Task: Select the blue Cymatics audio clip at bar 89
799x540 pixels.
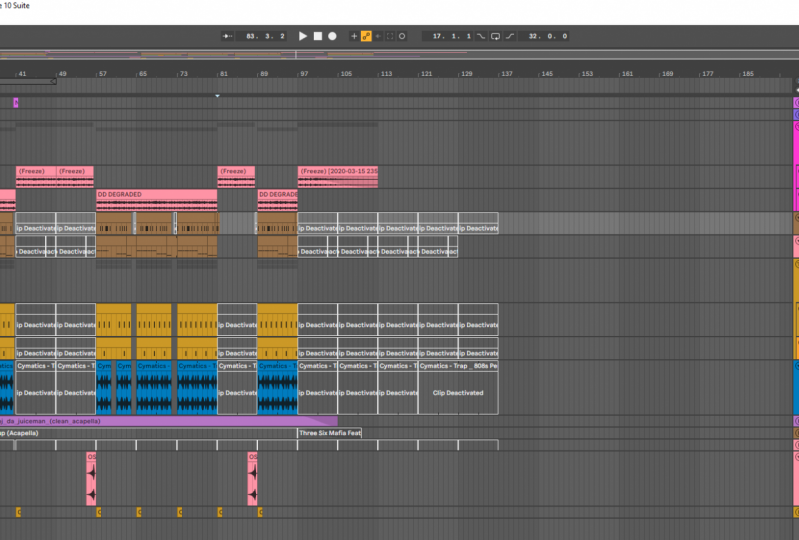Action: tap(277, 387)
